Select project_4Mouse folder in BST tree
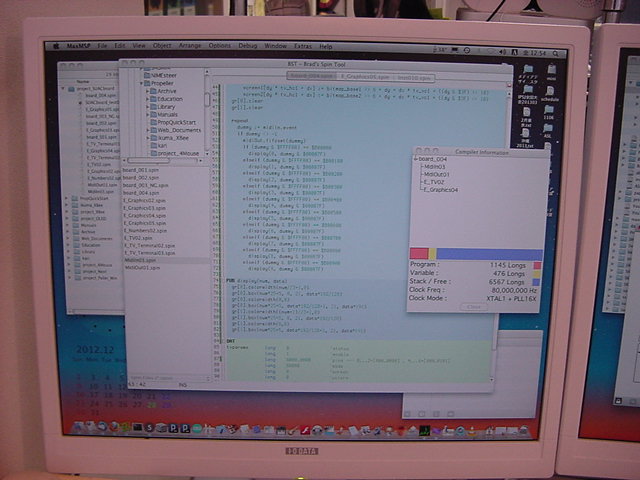The width and height of the screenshot is (640, 480). pyautogui.click(x=175, y=153)
